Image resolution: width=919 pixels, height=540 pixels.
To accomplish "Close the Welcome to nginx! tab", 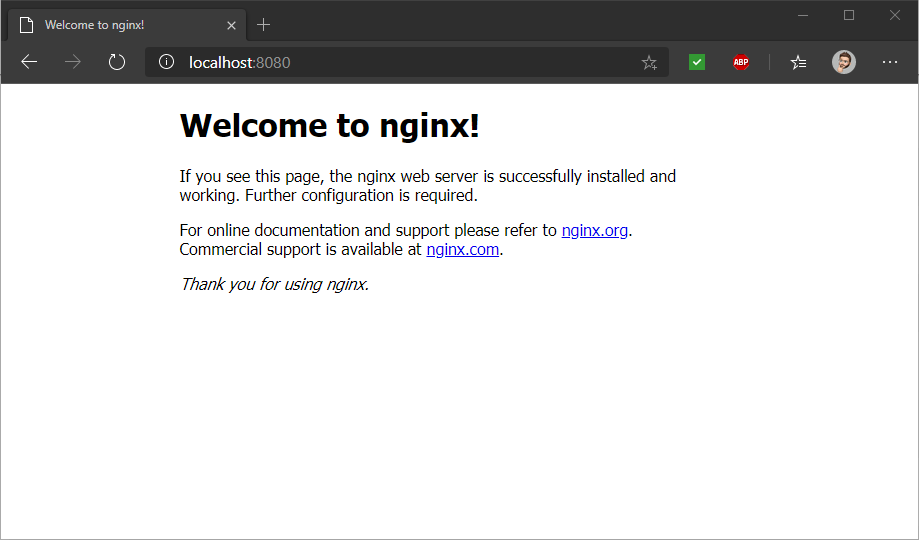I will [231, 25].
